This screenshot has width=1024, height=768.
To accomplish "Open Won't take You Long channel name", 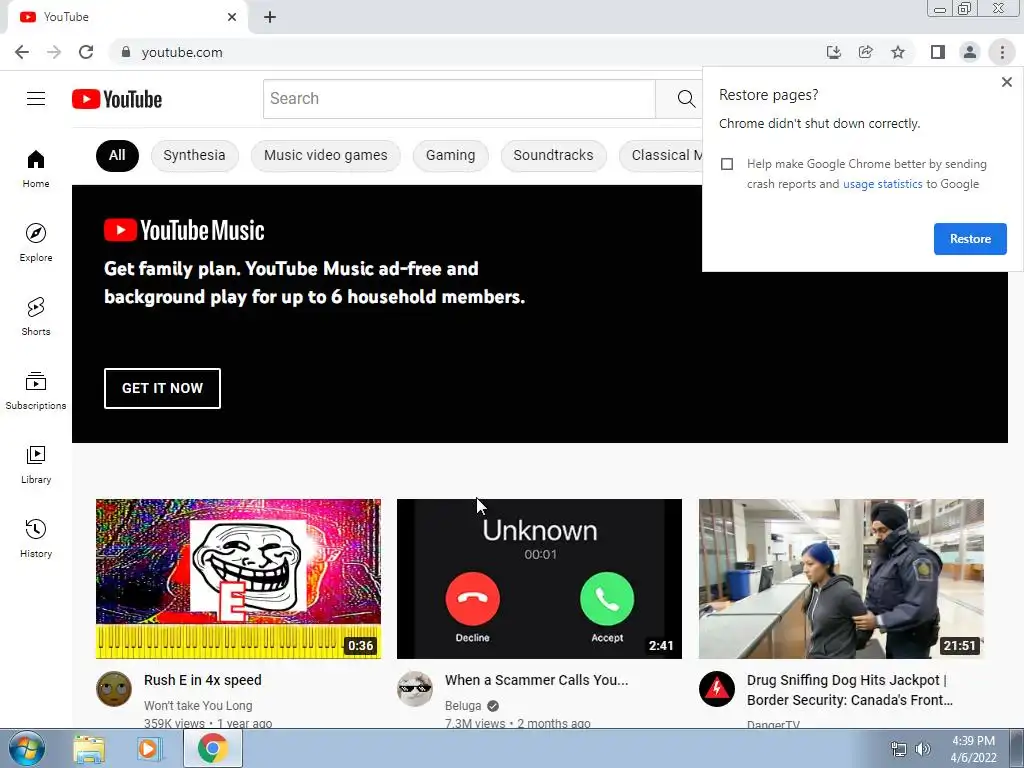I will pos(198,706).
